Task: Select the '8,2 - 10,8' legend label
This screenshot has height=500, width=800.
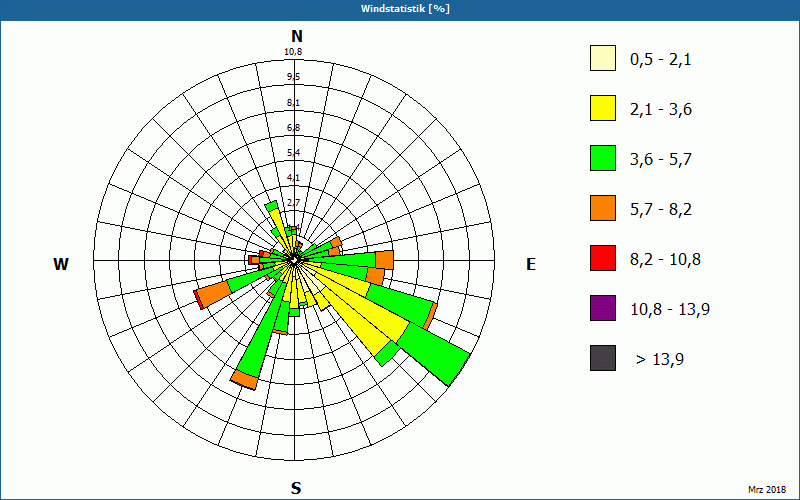Action: [x=666, y=260]
